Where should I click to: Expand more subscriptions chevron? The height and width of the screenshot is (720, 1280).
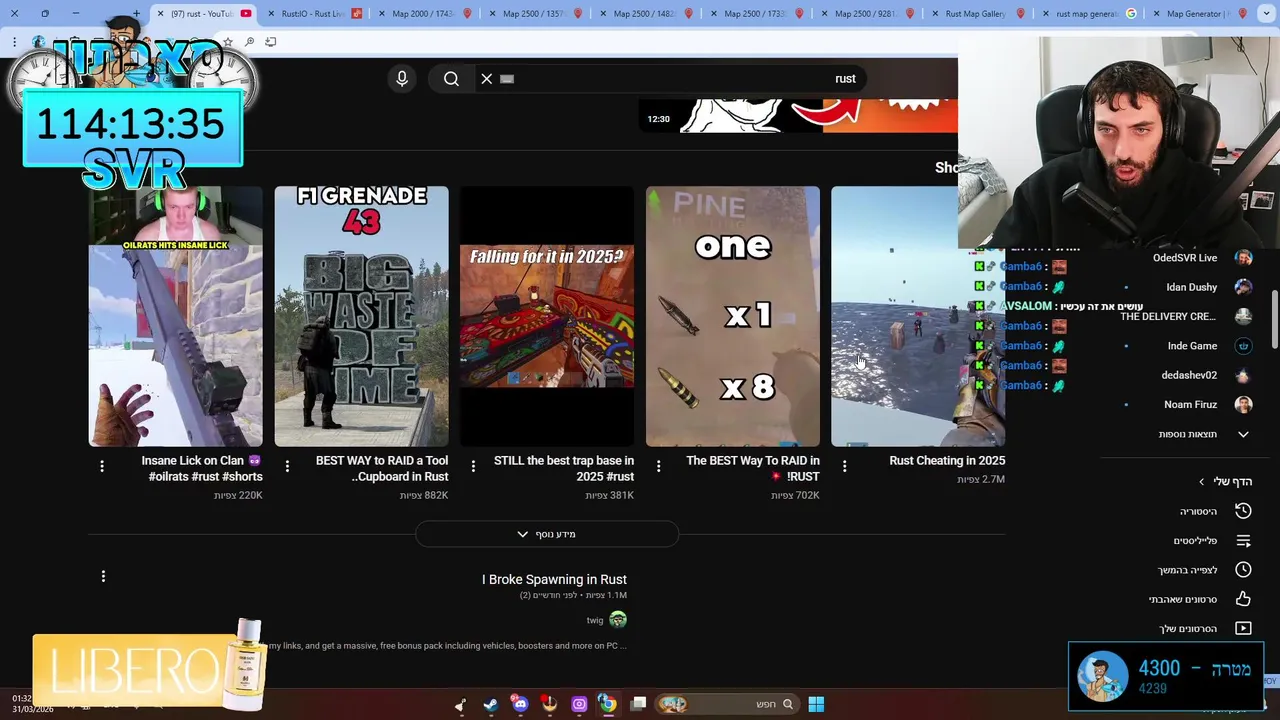coord(1243,434)
